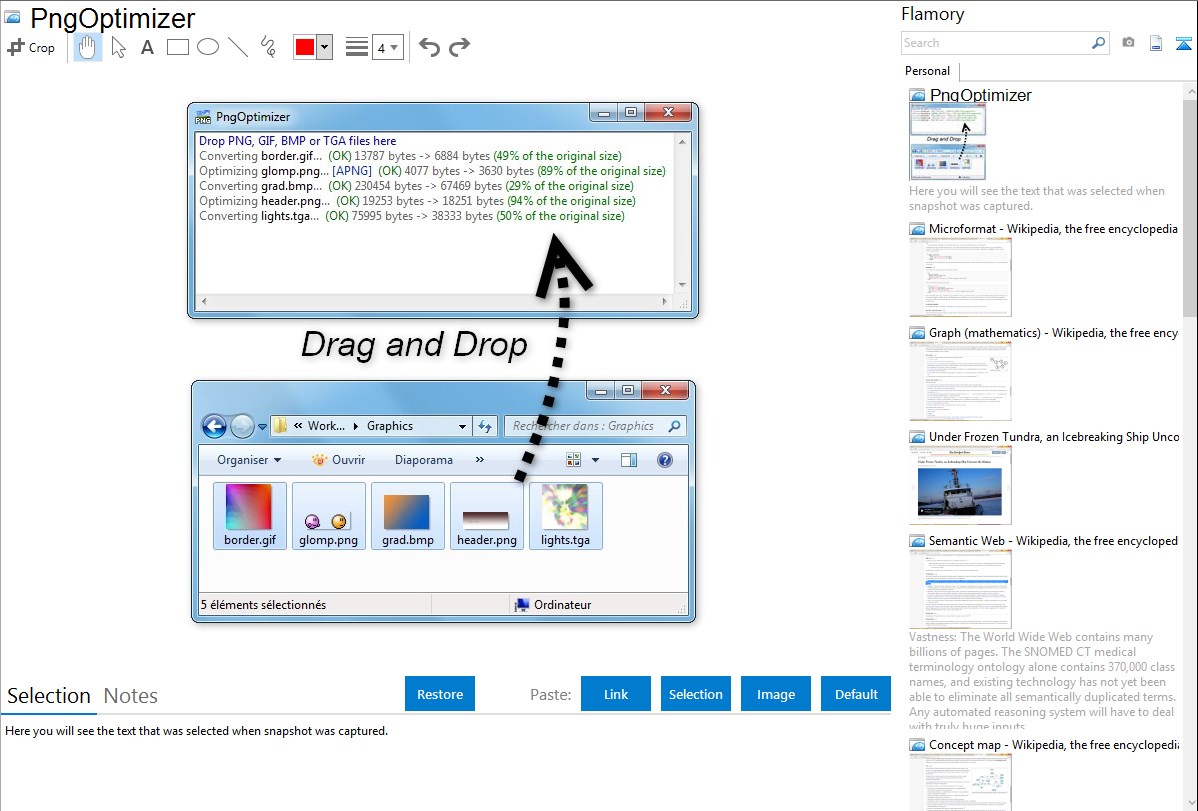This screenshot has height=811, width=1198.
Task: Undo the last annotation
Action: pyautogui.click(x=429, y=47)
